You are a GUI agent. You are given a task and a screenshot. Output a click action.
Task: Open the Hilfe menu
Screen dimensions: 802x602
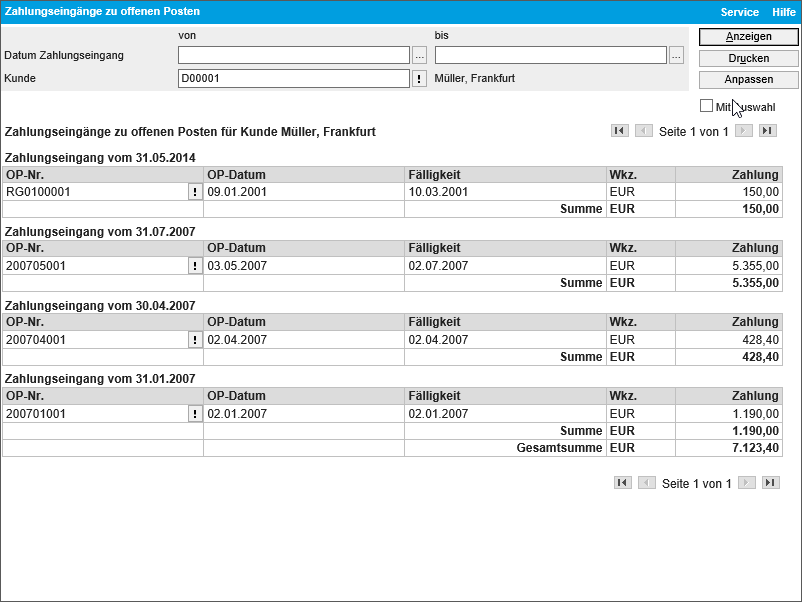[784, 12]
